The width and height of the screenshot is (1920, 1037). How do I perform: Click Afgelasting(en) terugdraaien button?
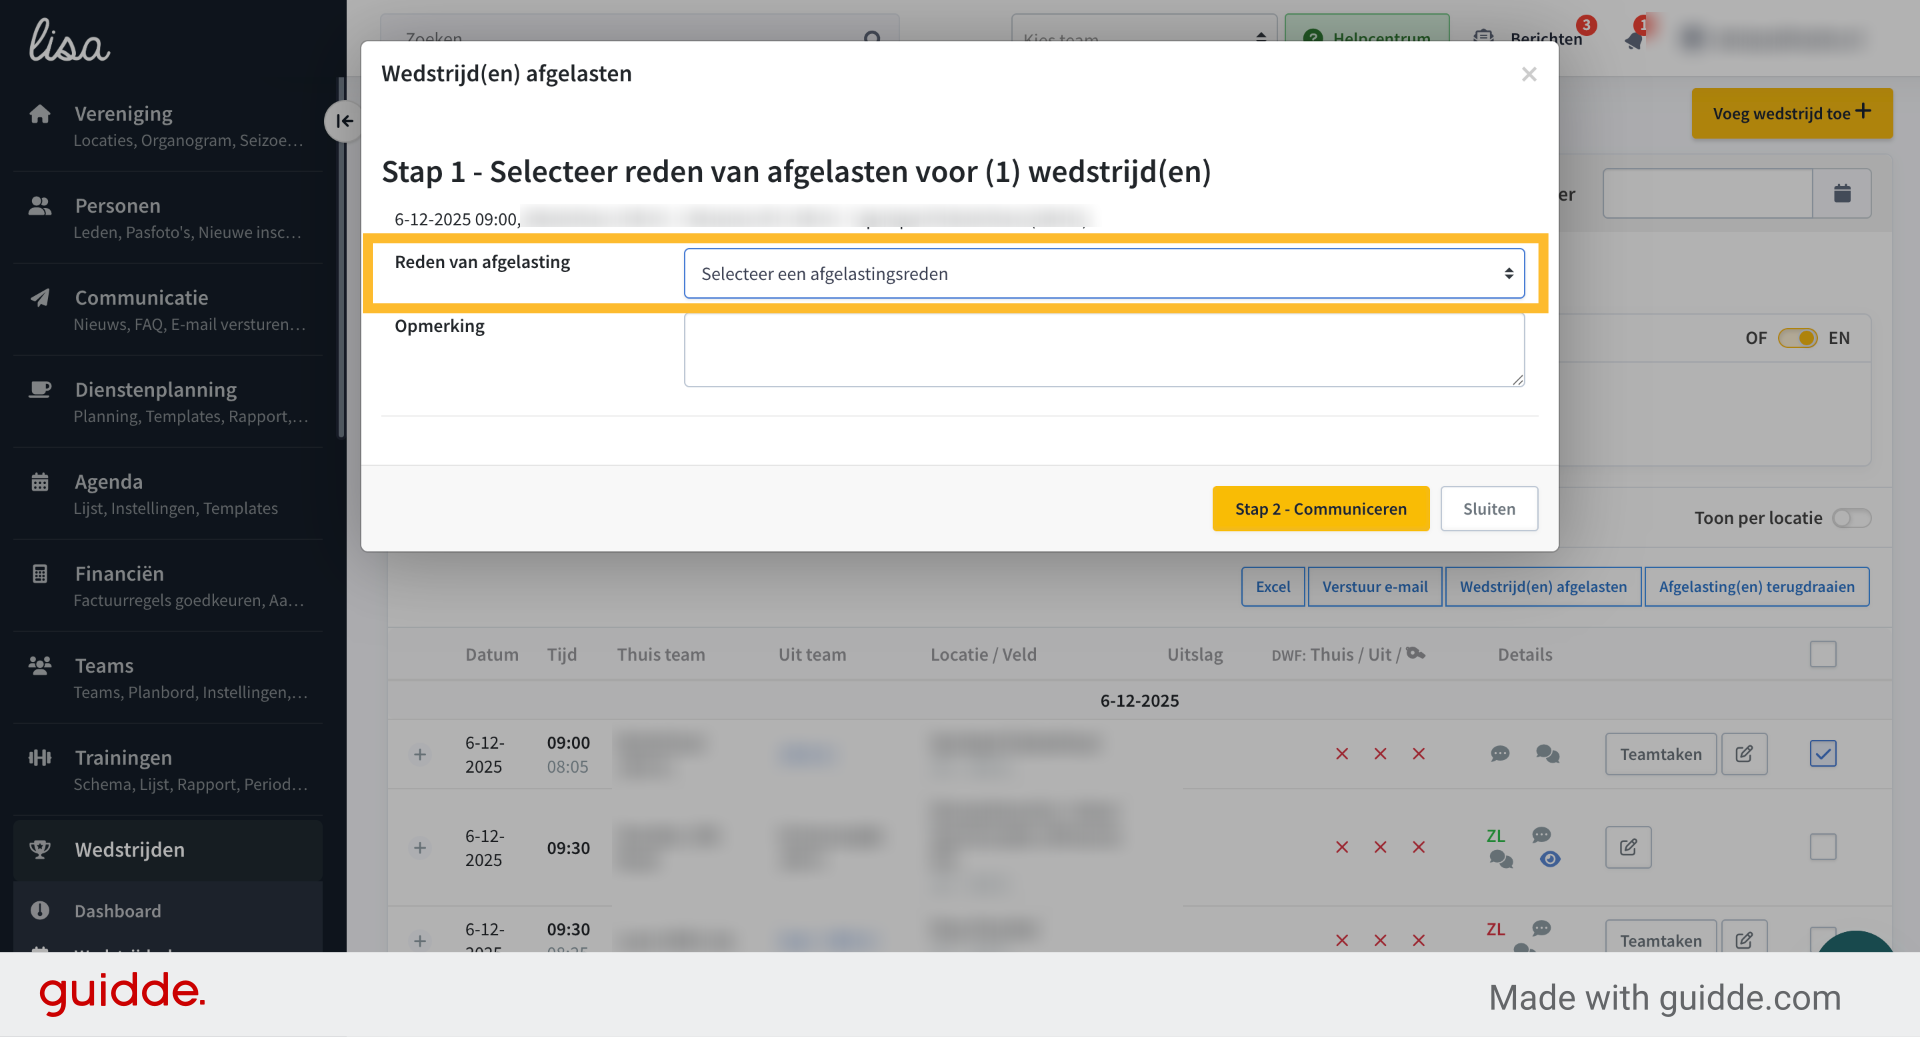tap(1757, 587)
